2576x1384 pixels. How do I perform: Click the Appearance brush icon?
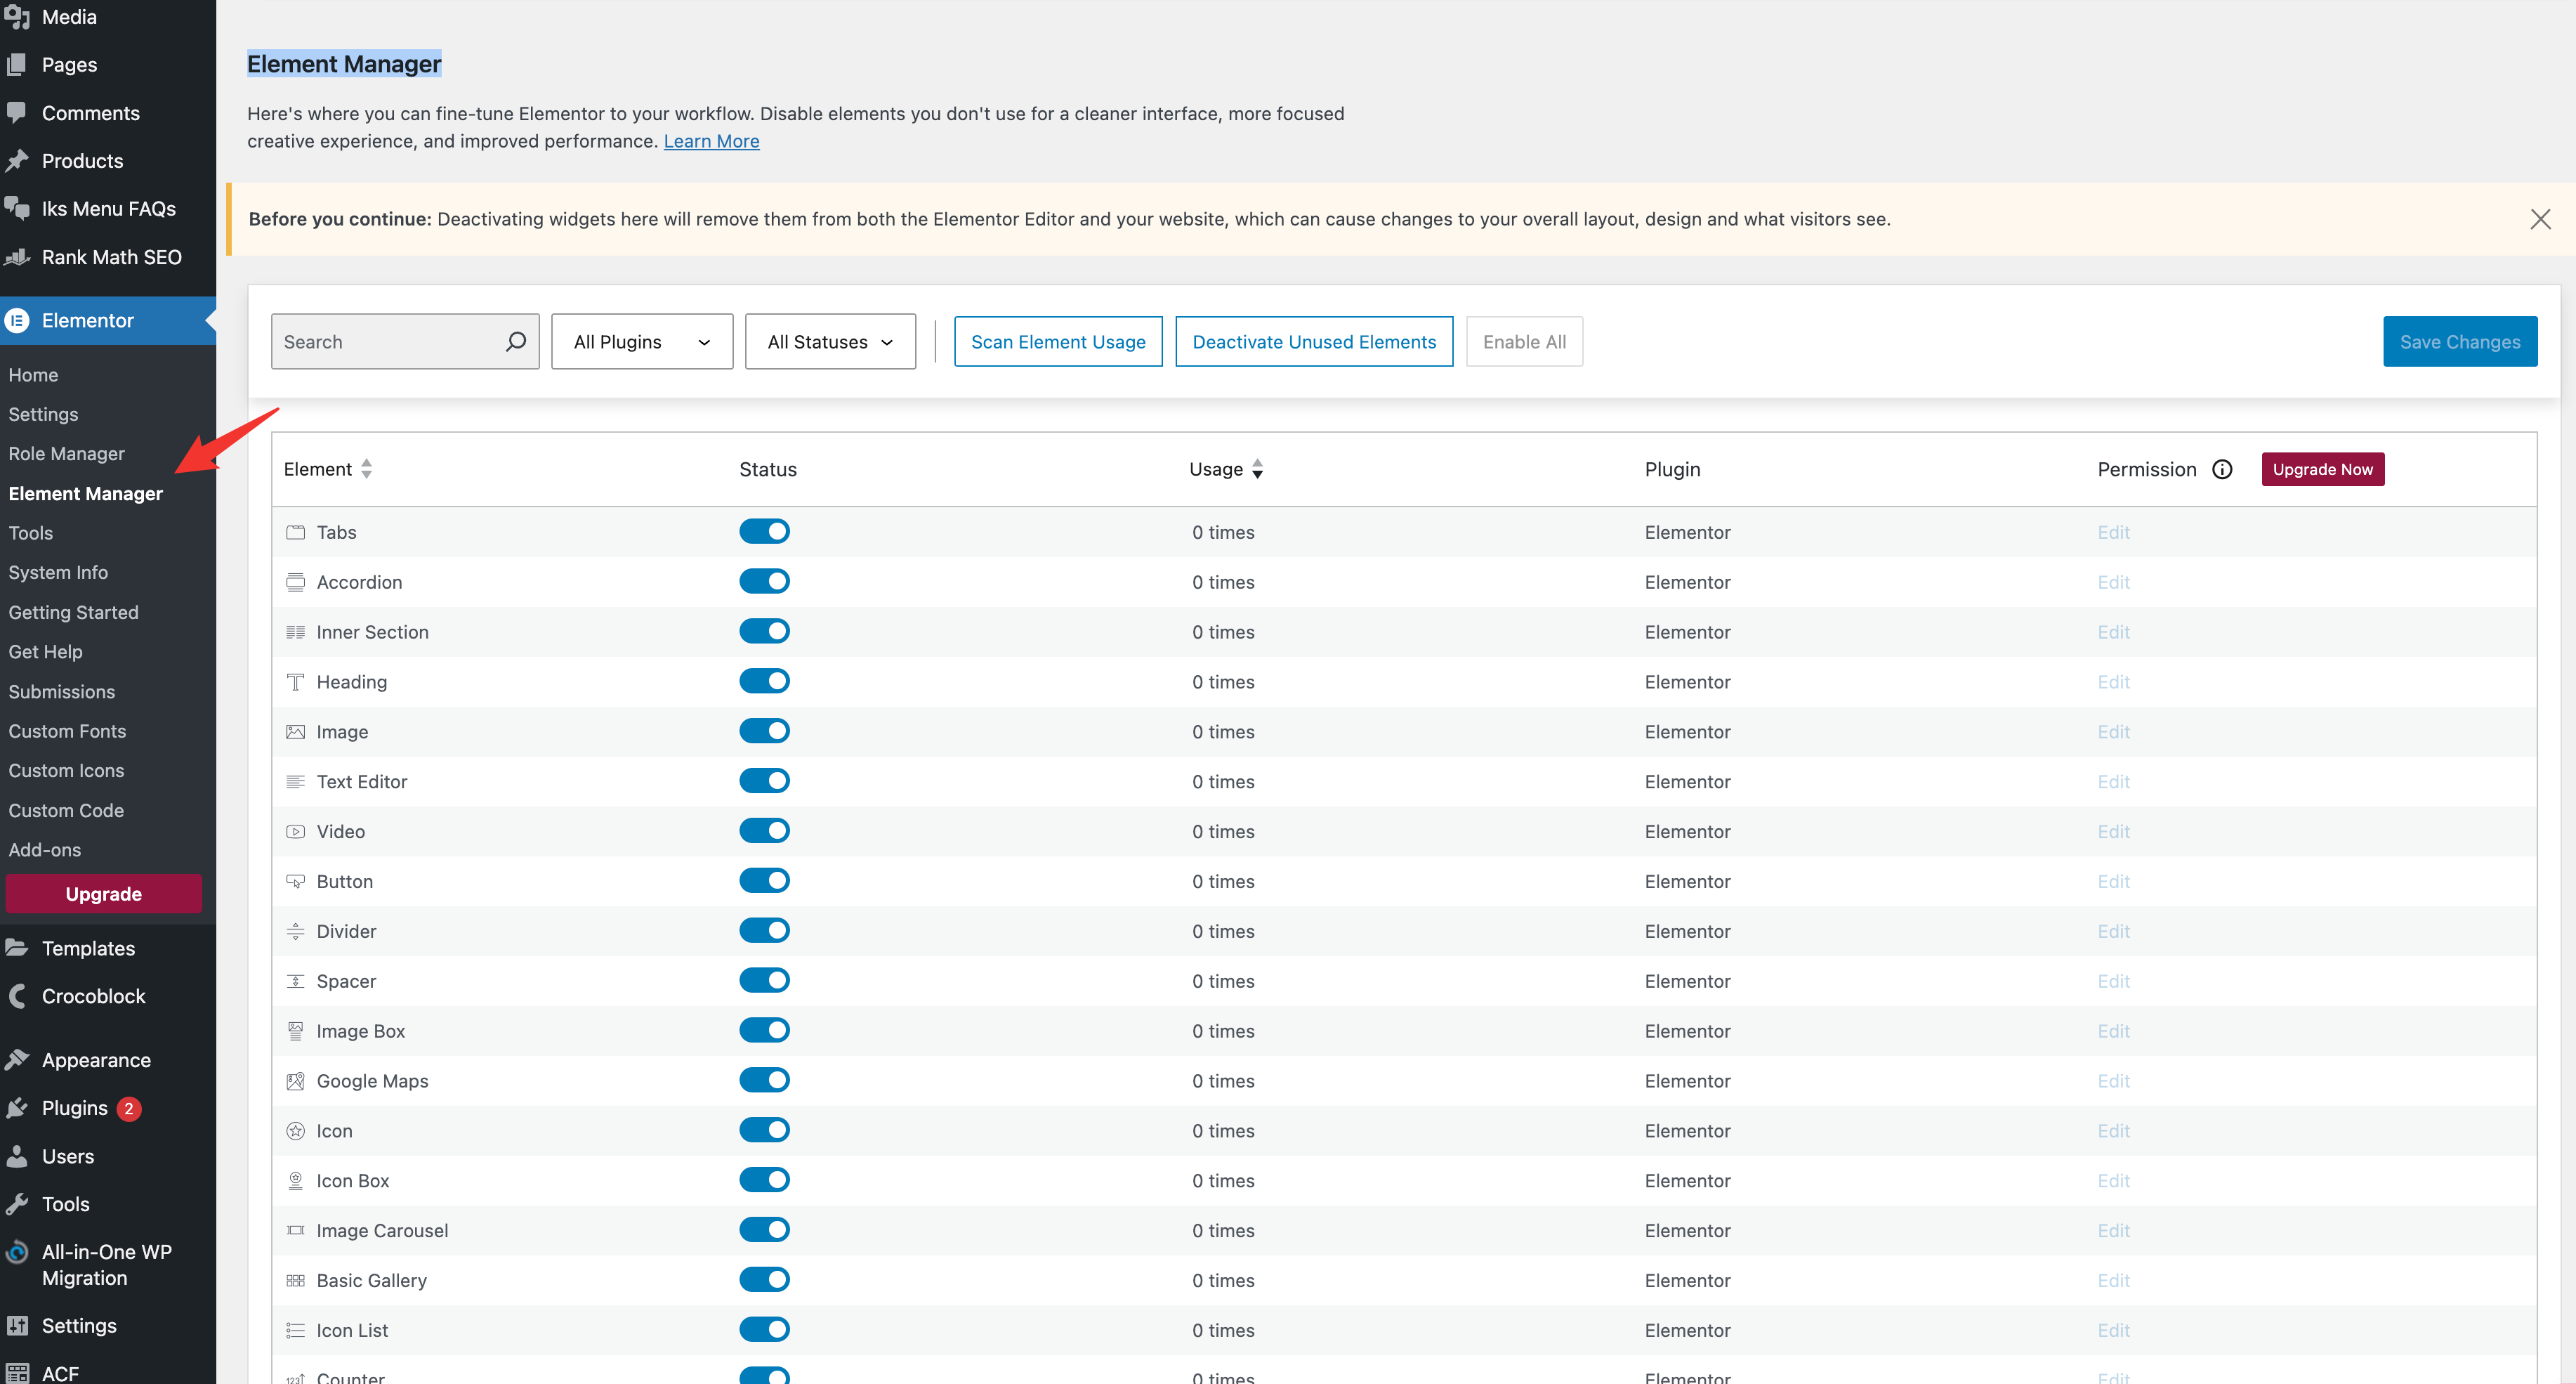pyautogui.click(x=17, y=1060)
